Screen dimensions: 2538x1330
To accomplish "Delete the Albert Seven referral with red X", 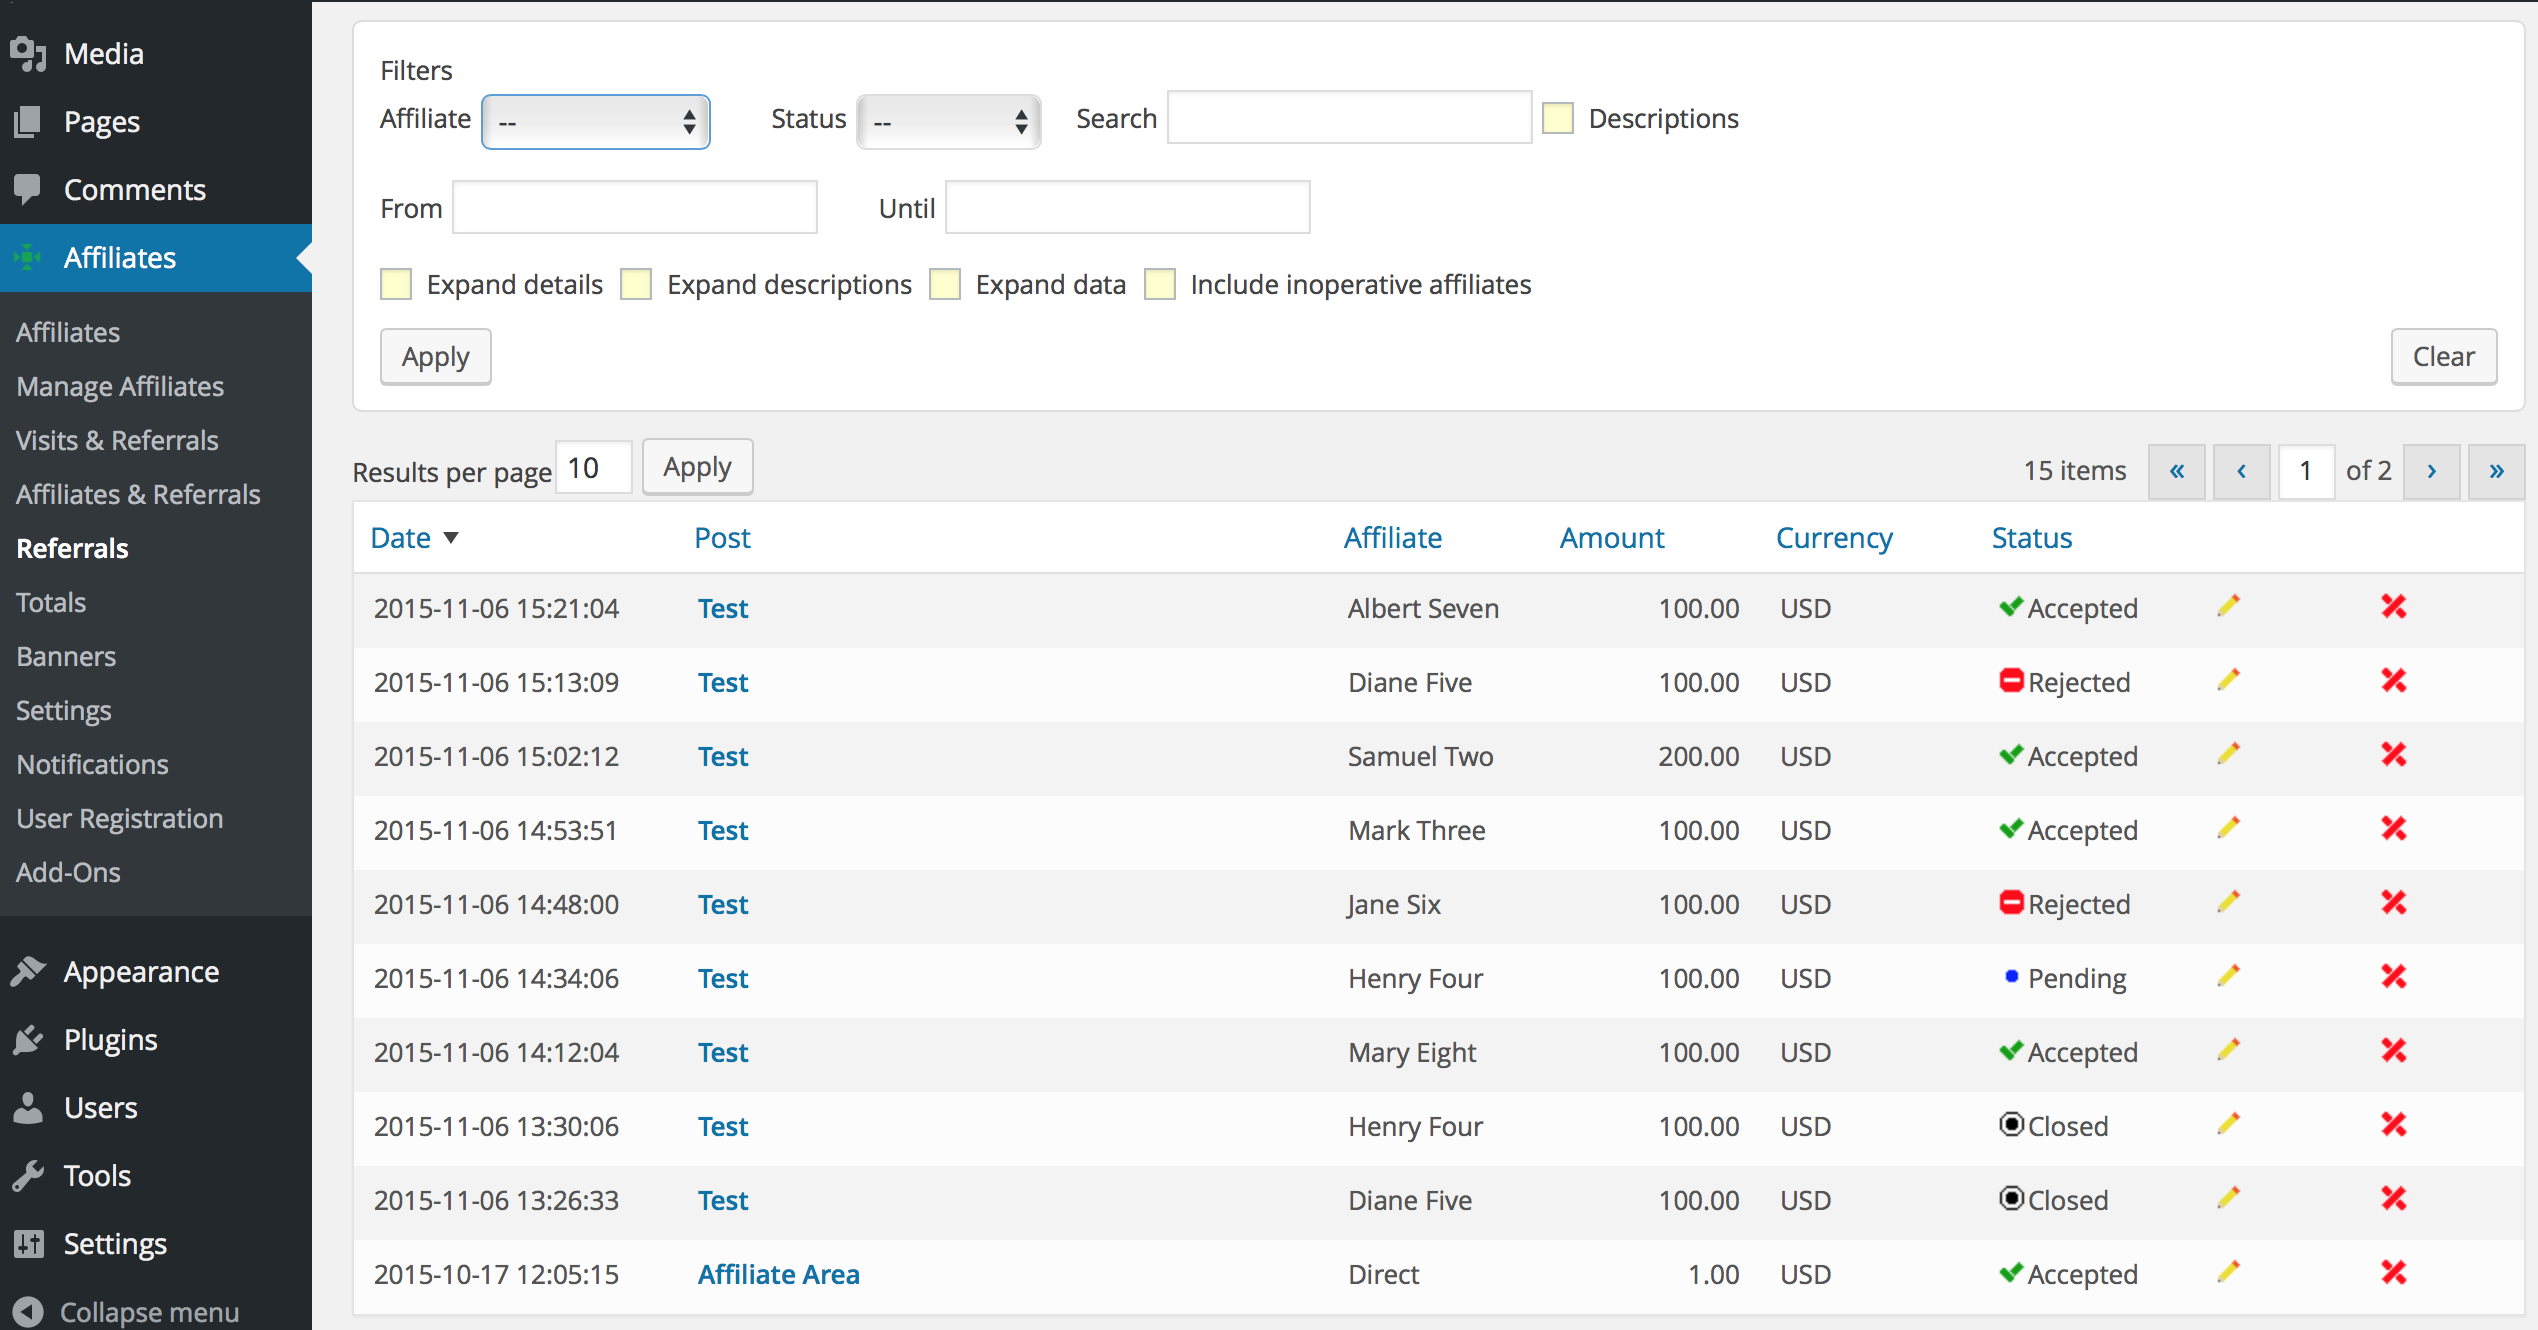I will (x=2394, y=606).
